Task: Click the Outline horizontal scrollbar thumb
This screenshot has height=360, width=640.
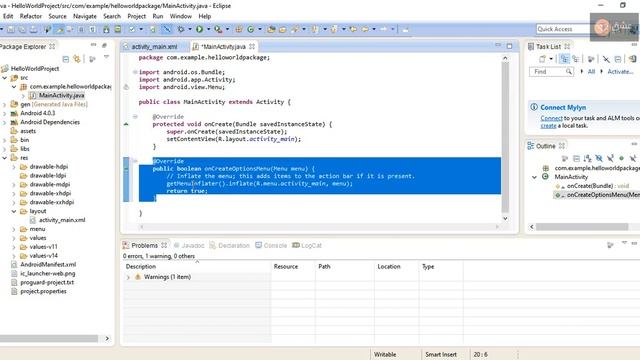Action: (x=582, y=227)
